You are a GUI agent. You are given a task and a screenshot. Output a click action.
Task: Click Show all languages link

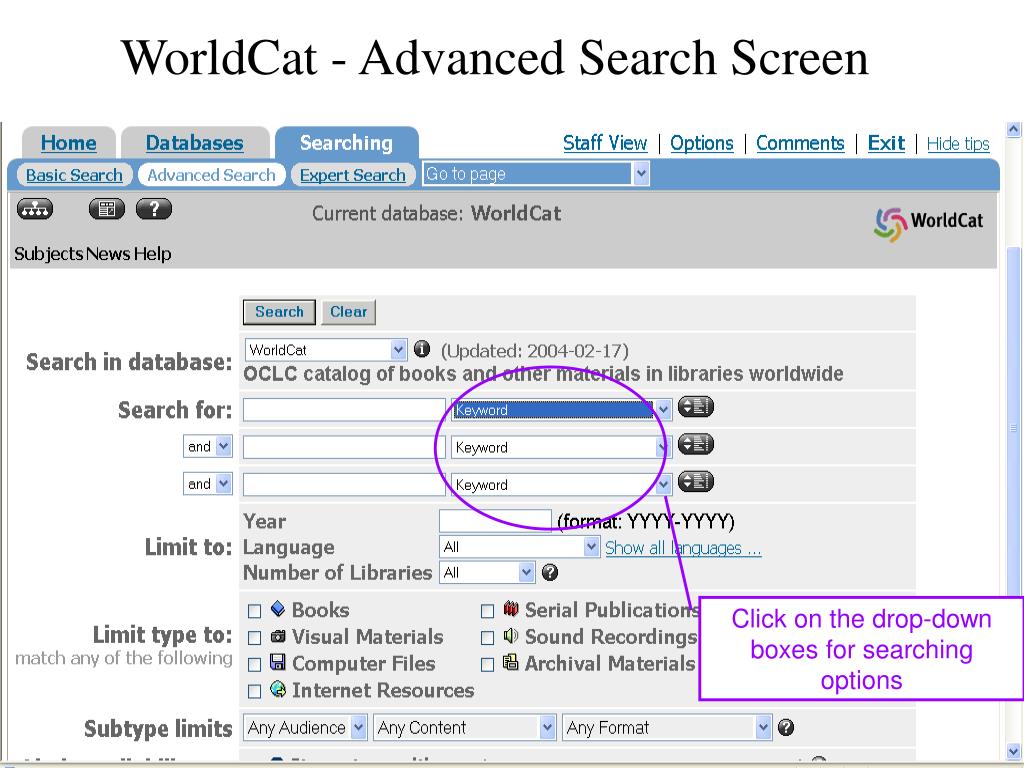[x=683, y=548]
